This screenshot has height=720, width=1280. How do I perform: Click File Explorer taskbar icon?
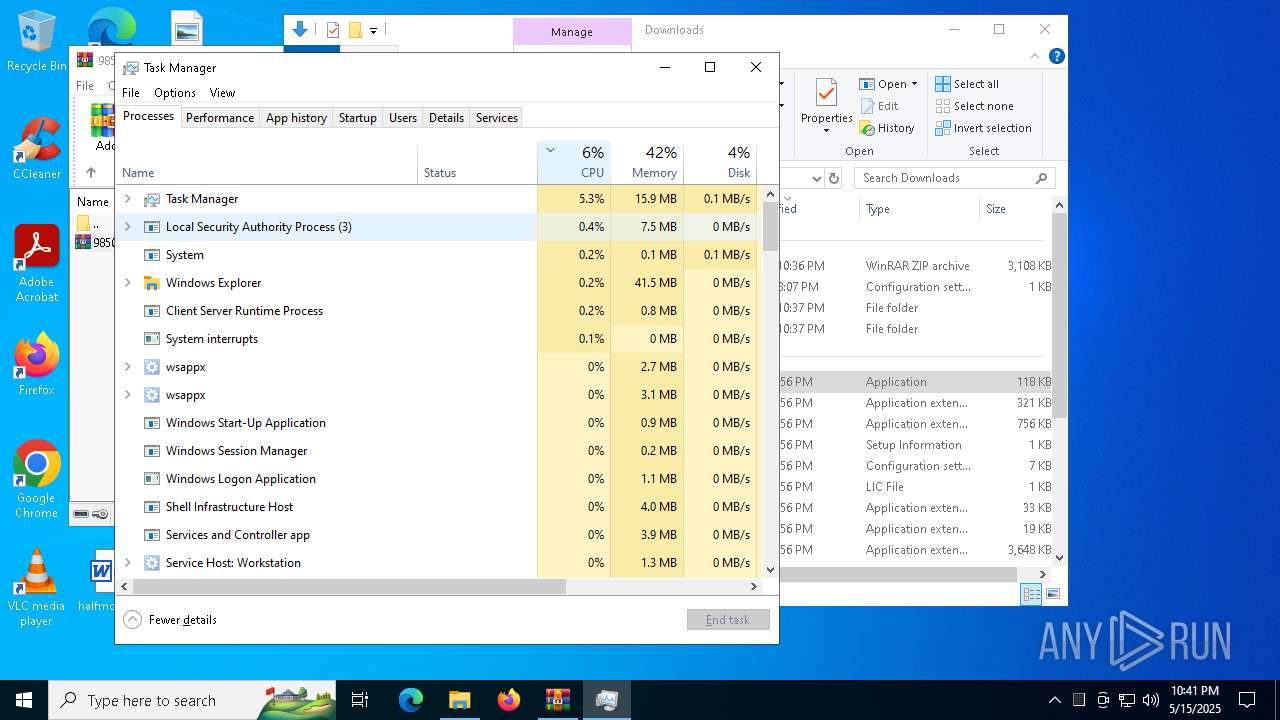(x=459, y=700)
